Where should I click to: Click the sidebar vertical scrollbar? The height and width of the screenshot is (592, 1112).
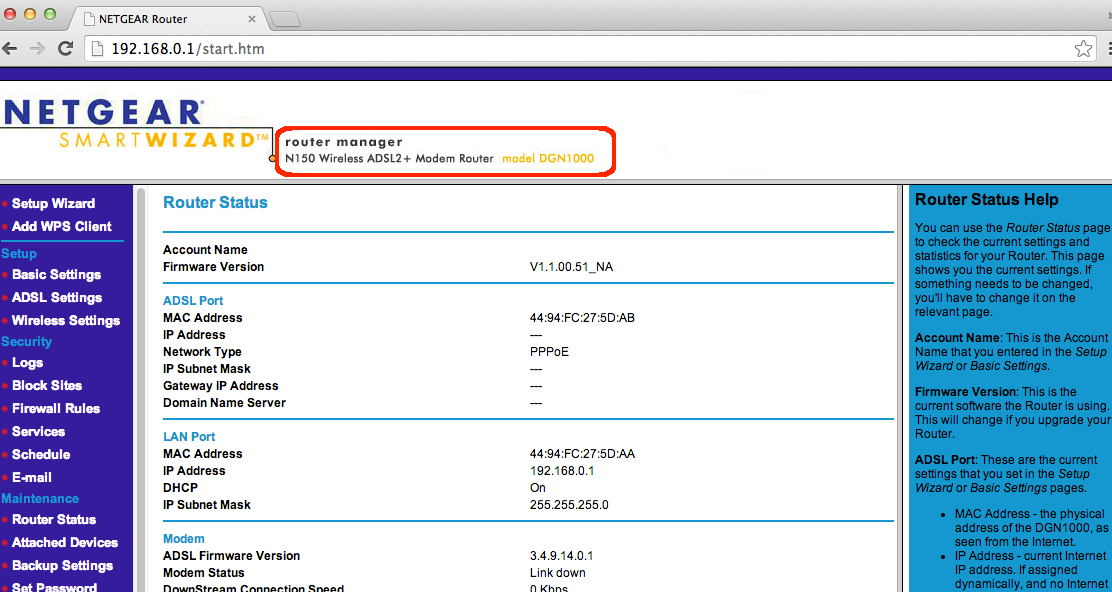[x=140, y=389]
